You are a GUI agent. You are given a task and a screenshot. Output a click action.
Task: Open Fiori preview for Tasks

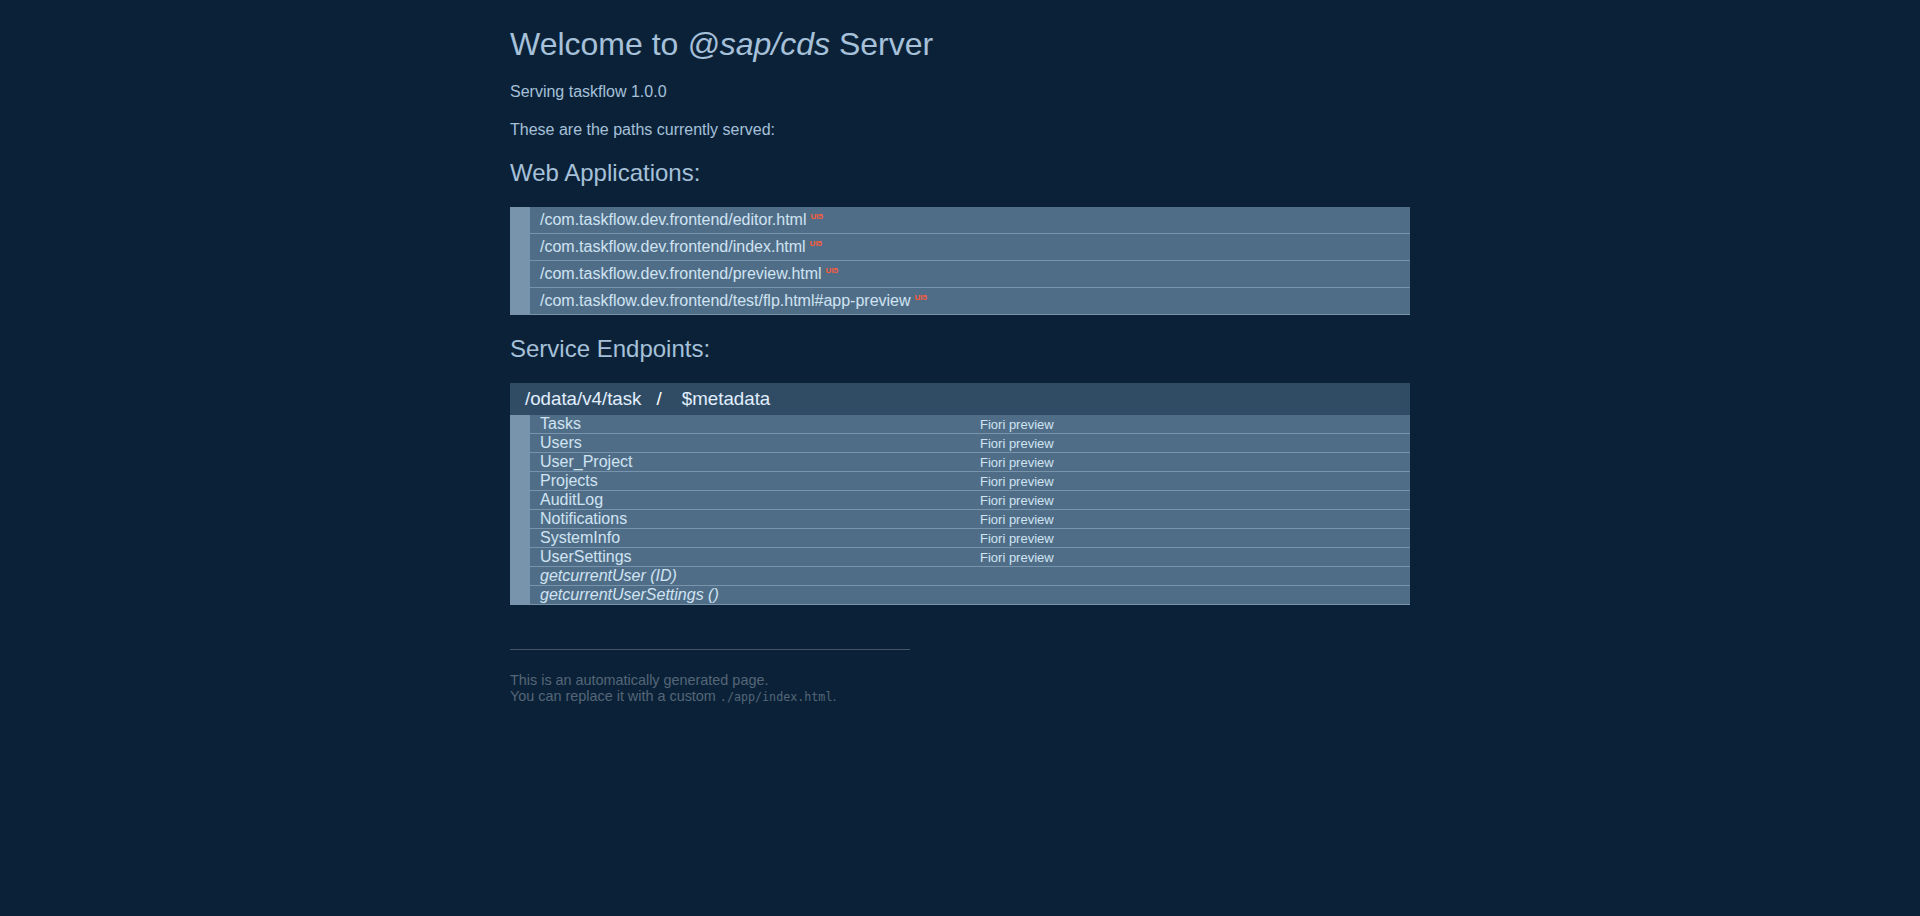(x=1016, y=425)
